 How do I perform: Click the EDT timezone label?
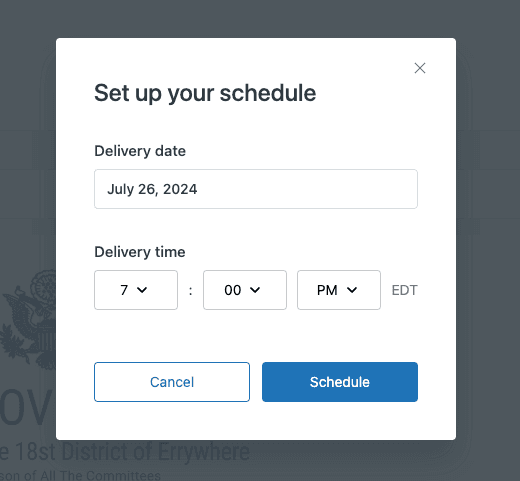pyautogui.click(x=404, y=290)
